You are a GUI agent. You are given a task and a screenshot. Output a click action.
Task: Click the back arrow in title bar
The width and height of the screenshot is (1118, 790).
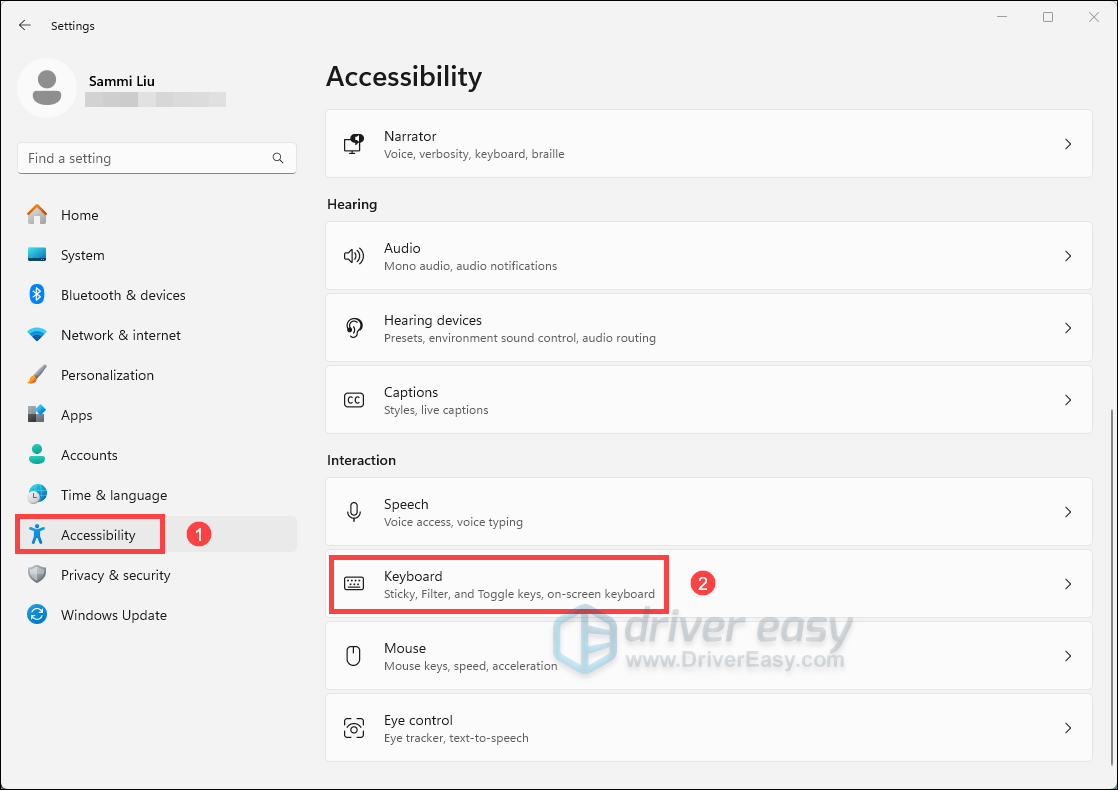(25, 25)
